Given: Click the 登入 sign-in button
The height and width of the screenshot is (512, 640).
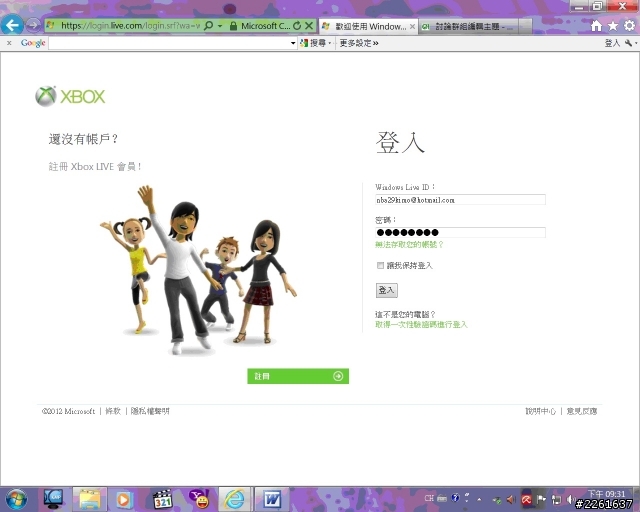Looking at the screenshot, I should [x=386, y=290].
